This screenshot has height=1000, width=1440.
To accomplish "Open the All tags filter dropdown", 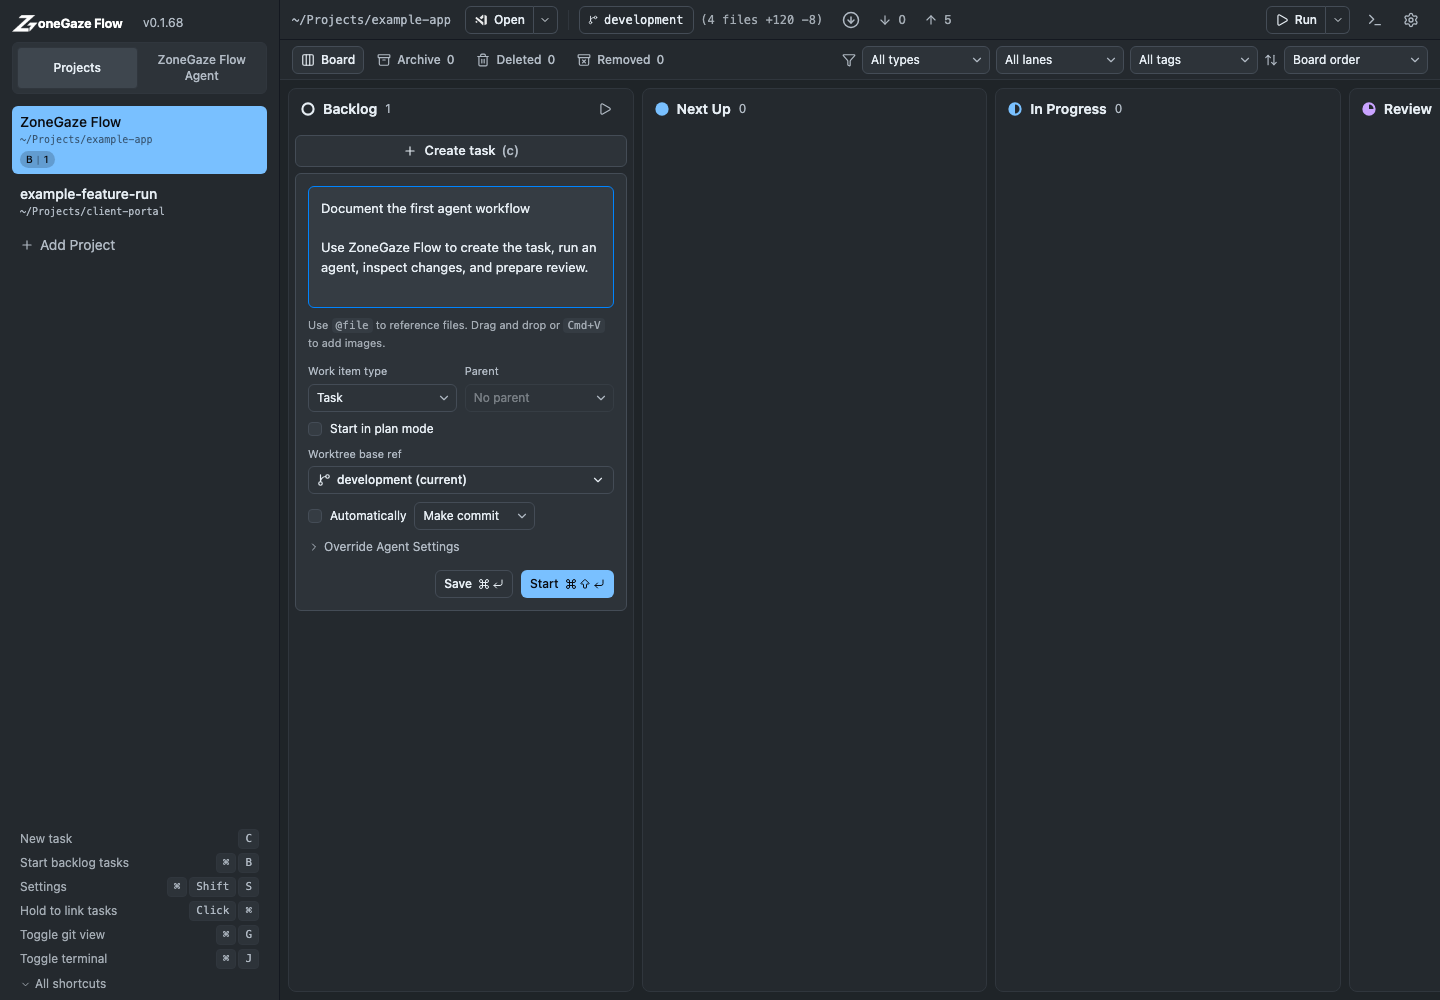I will point(1194,60).
